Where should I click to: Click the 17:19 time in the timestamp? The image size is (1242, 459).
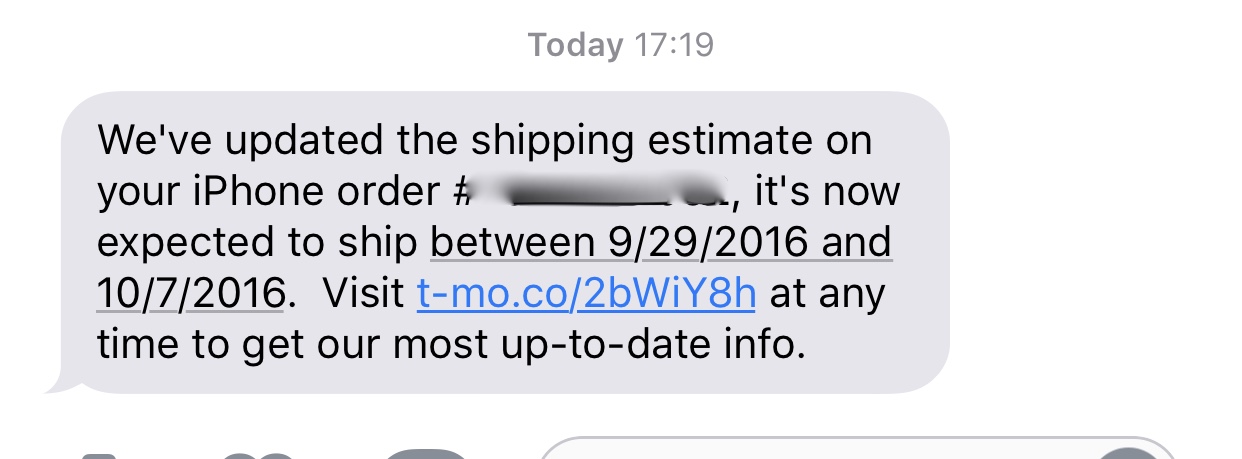pyautogui.click(x=674, y=45)
